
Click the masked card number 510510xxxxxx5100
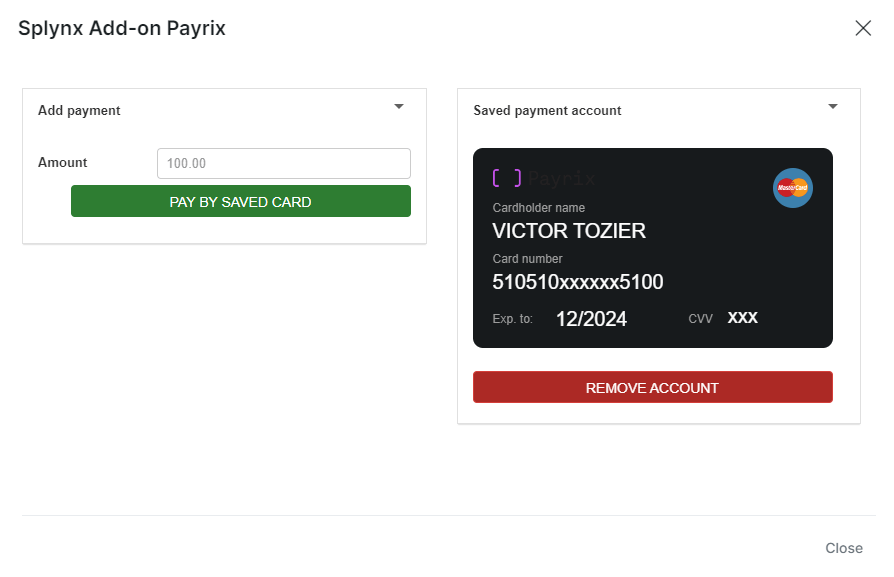point(577,282)
